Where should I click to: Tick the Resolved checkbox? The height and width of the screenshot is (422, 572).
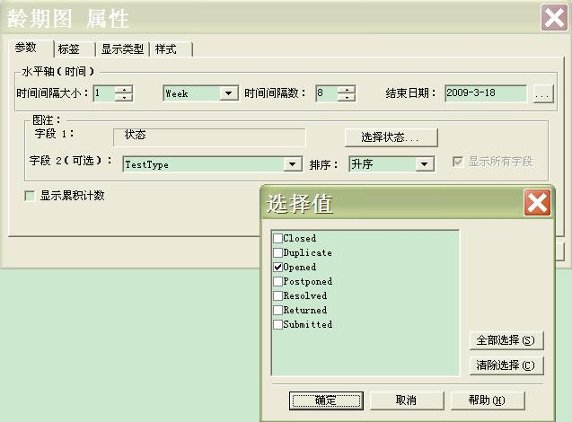pyautogui.click(x=278, y=295)
